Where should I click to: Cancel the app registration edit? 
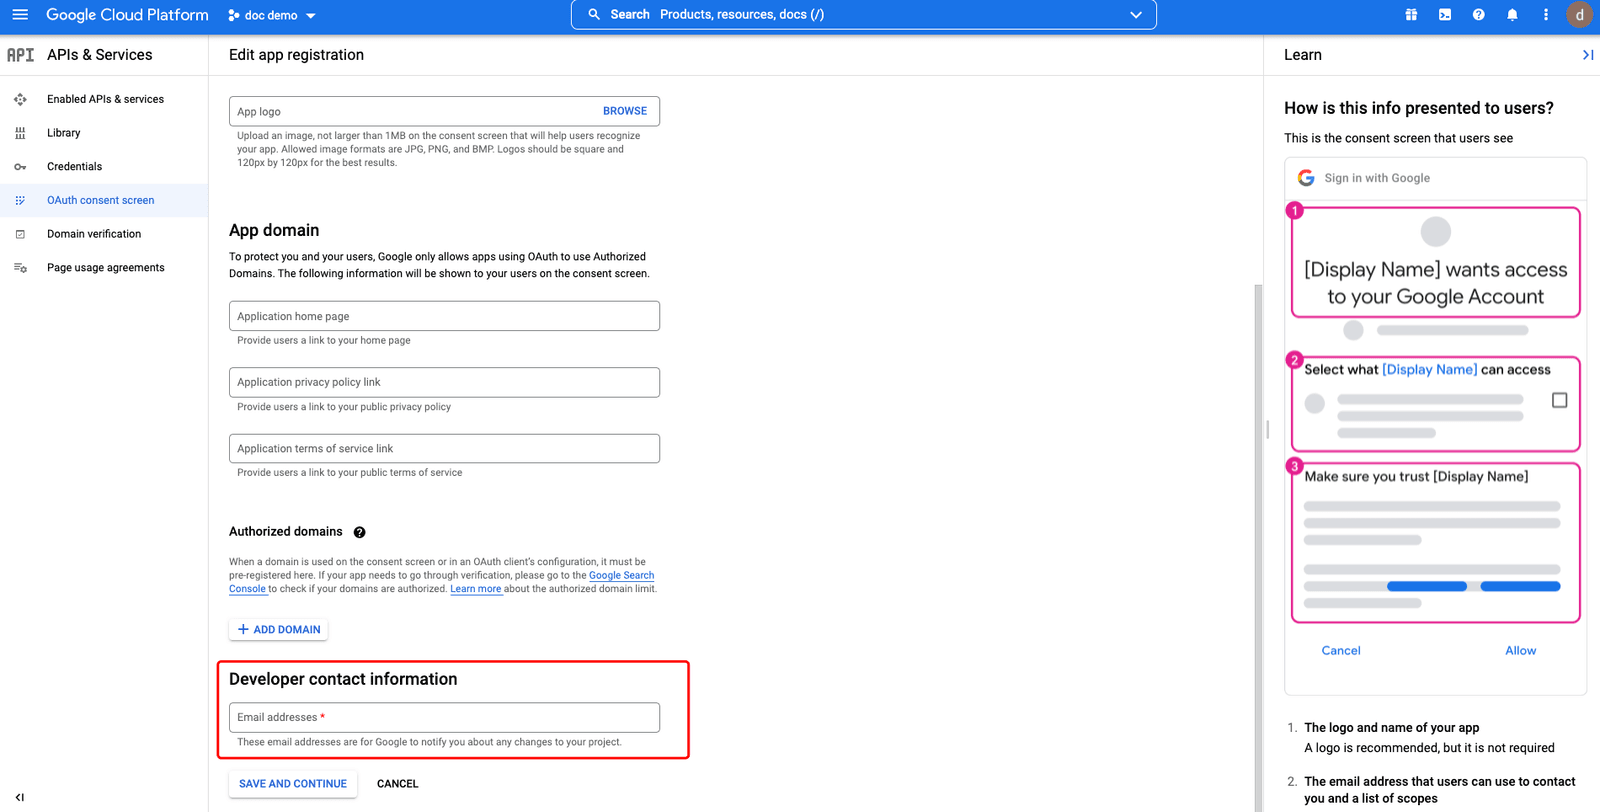398,784
